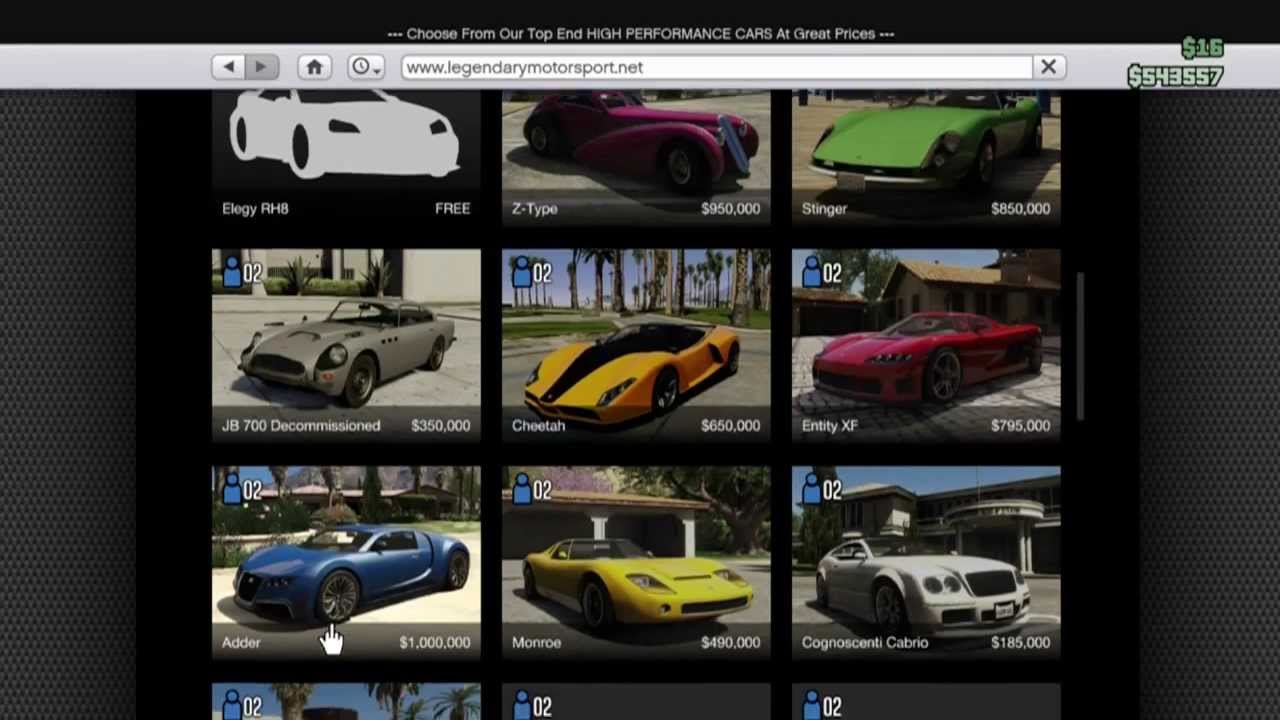Click the $16 cash display

[x=1202, y=48]
